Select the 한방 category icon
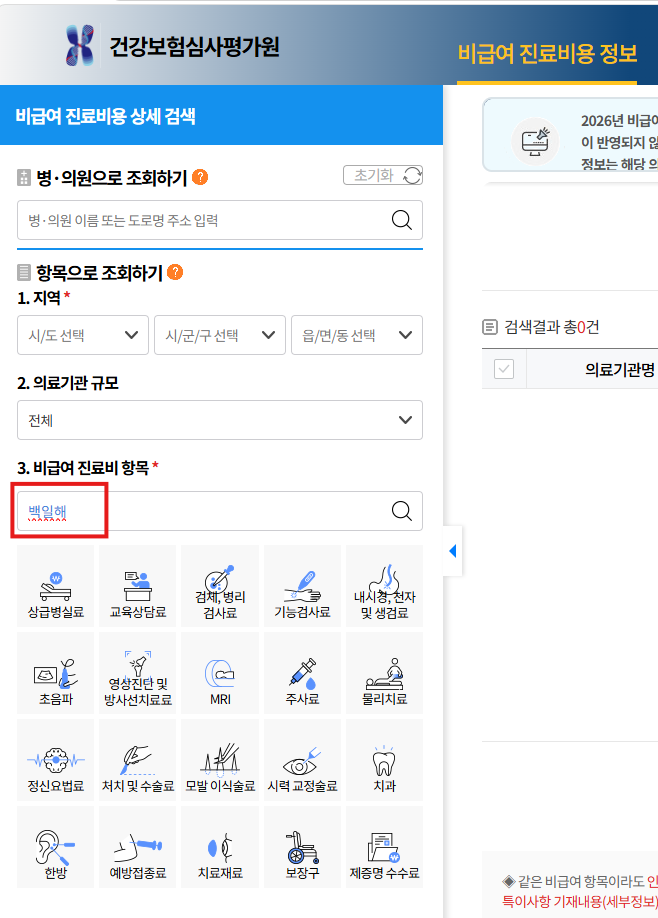658x918 pixels. coord(56,847)
